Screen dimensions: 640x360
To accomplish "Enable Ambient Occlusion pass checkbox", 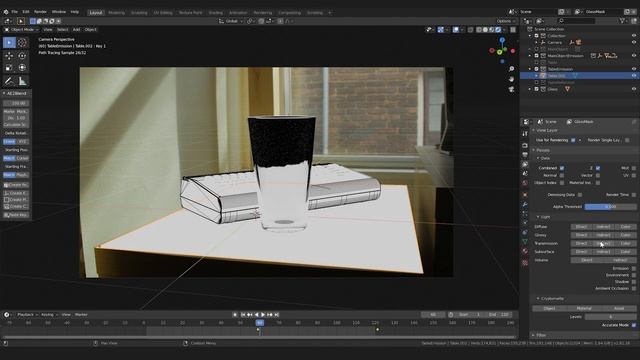I will pos(633,289).
